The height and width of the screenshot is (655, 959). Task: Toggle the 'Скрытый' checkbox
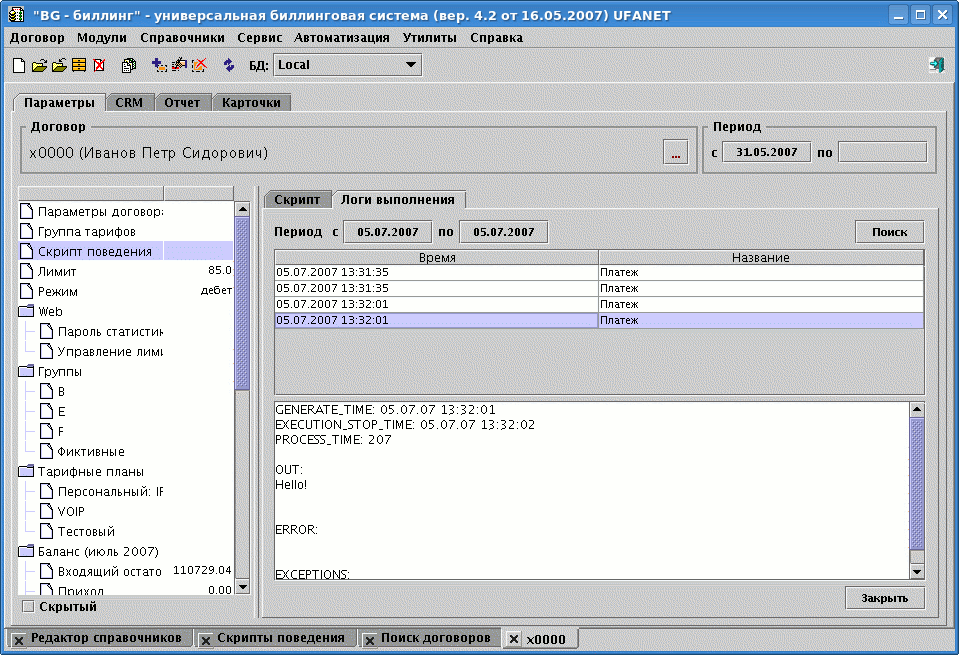28,606
